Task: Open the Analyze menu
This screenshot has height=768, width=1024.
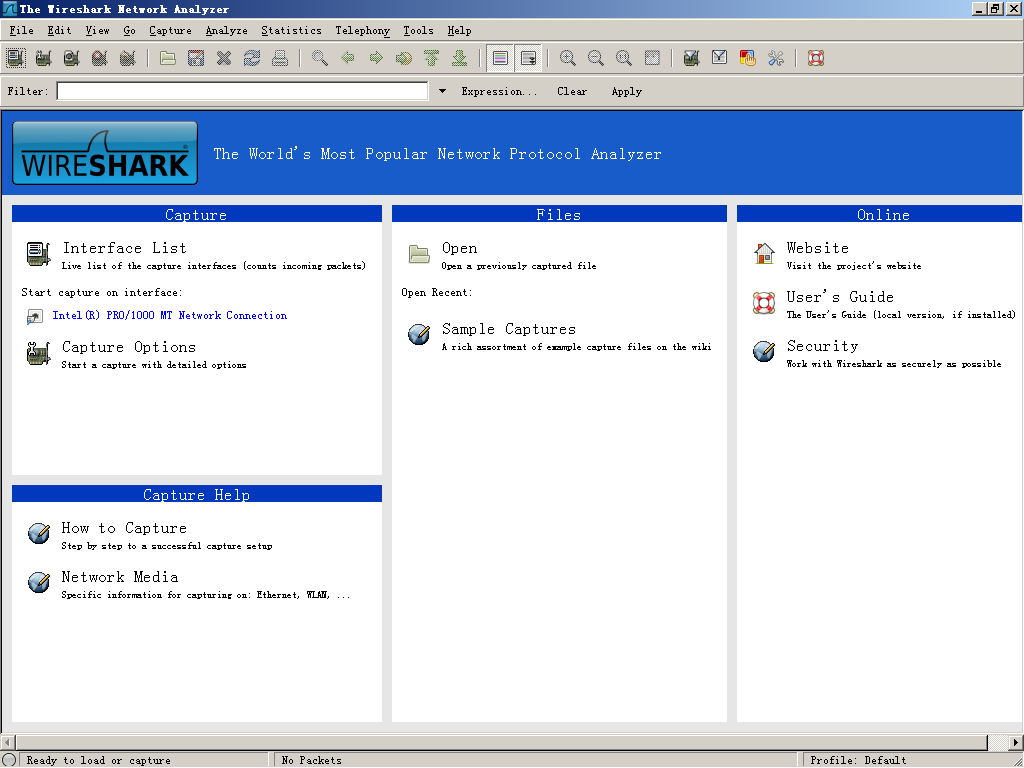Action: pos(227,31)
